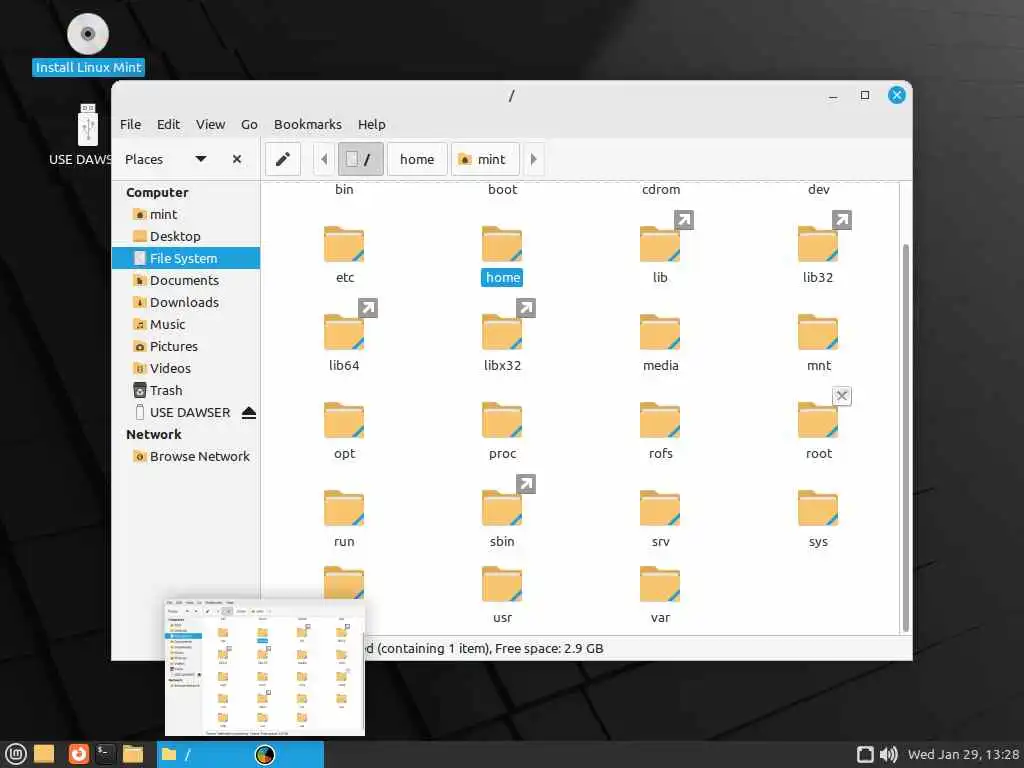Click the vertical scrollbar in file view
Image resolution: width=1024 pixels, height=768 pixels.
pos(905,438)
